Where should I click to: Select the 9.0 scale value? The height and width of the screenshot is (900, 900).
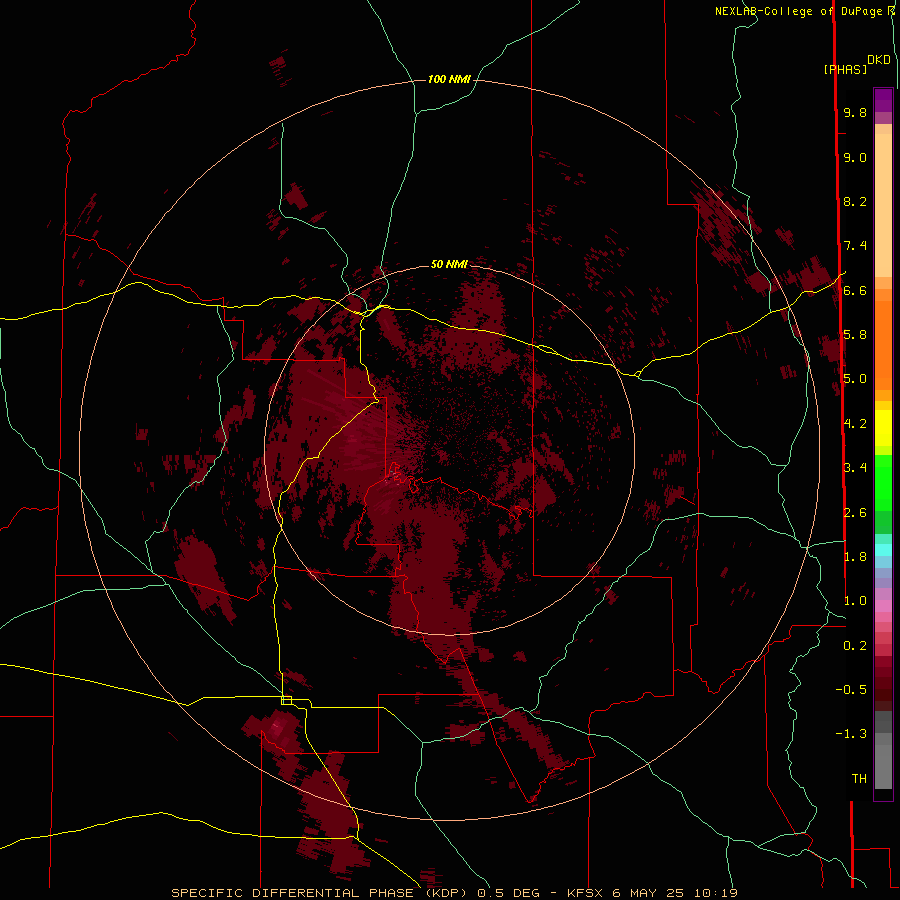point(855,158)
